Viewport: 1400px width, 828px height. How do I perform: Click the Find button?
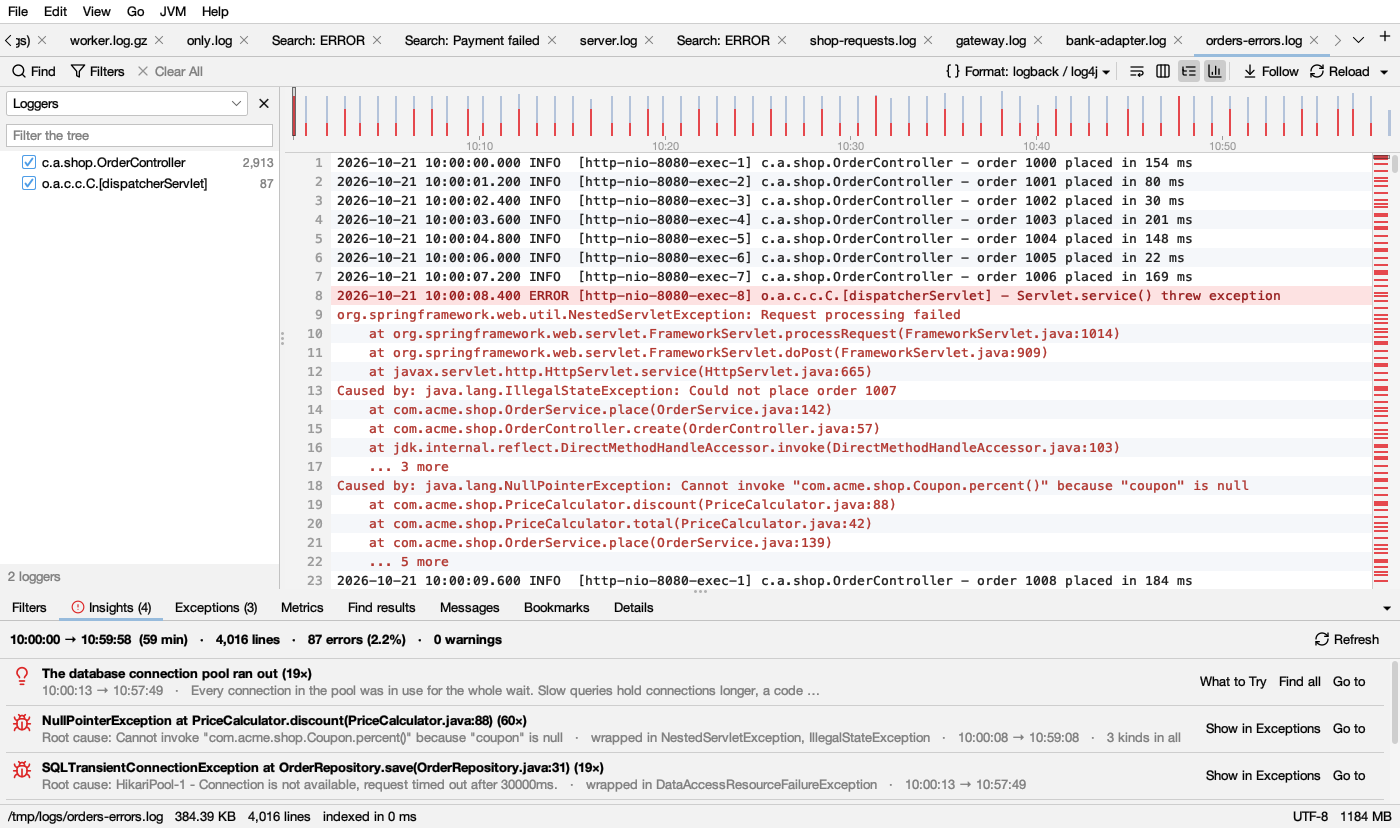[x=34, y=71]
